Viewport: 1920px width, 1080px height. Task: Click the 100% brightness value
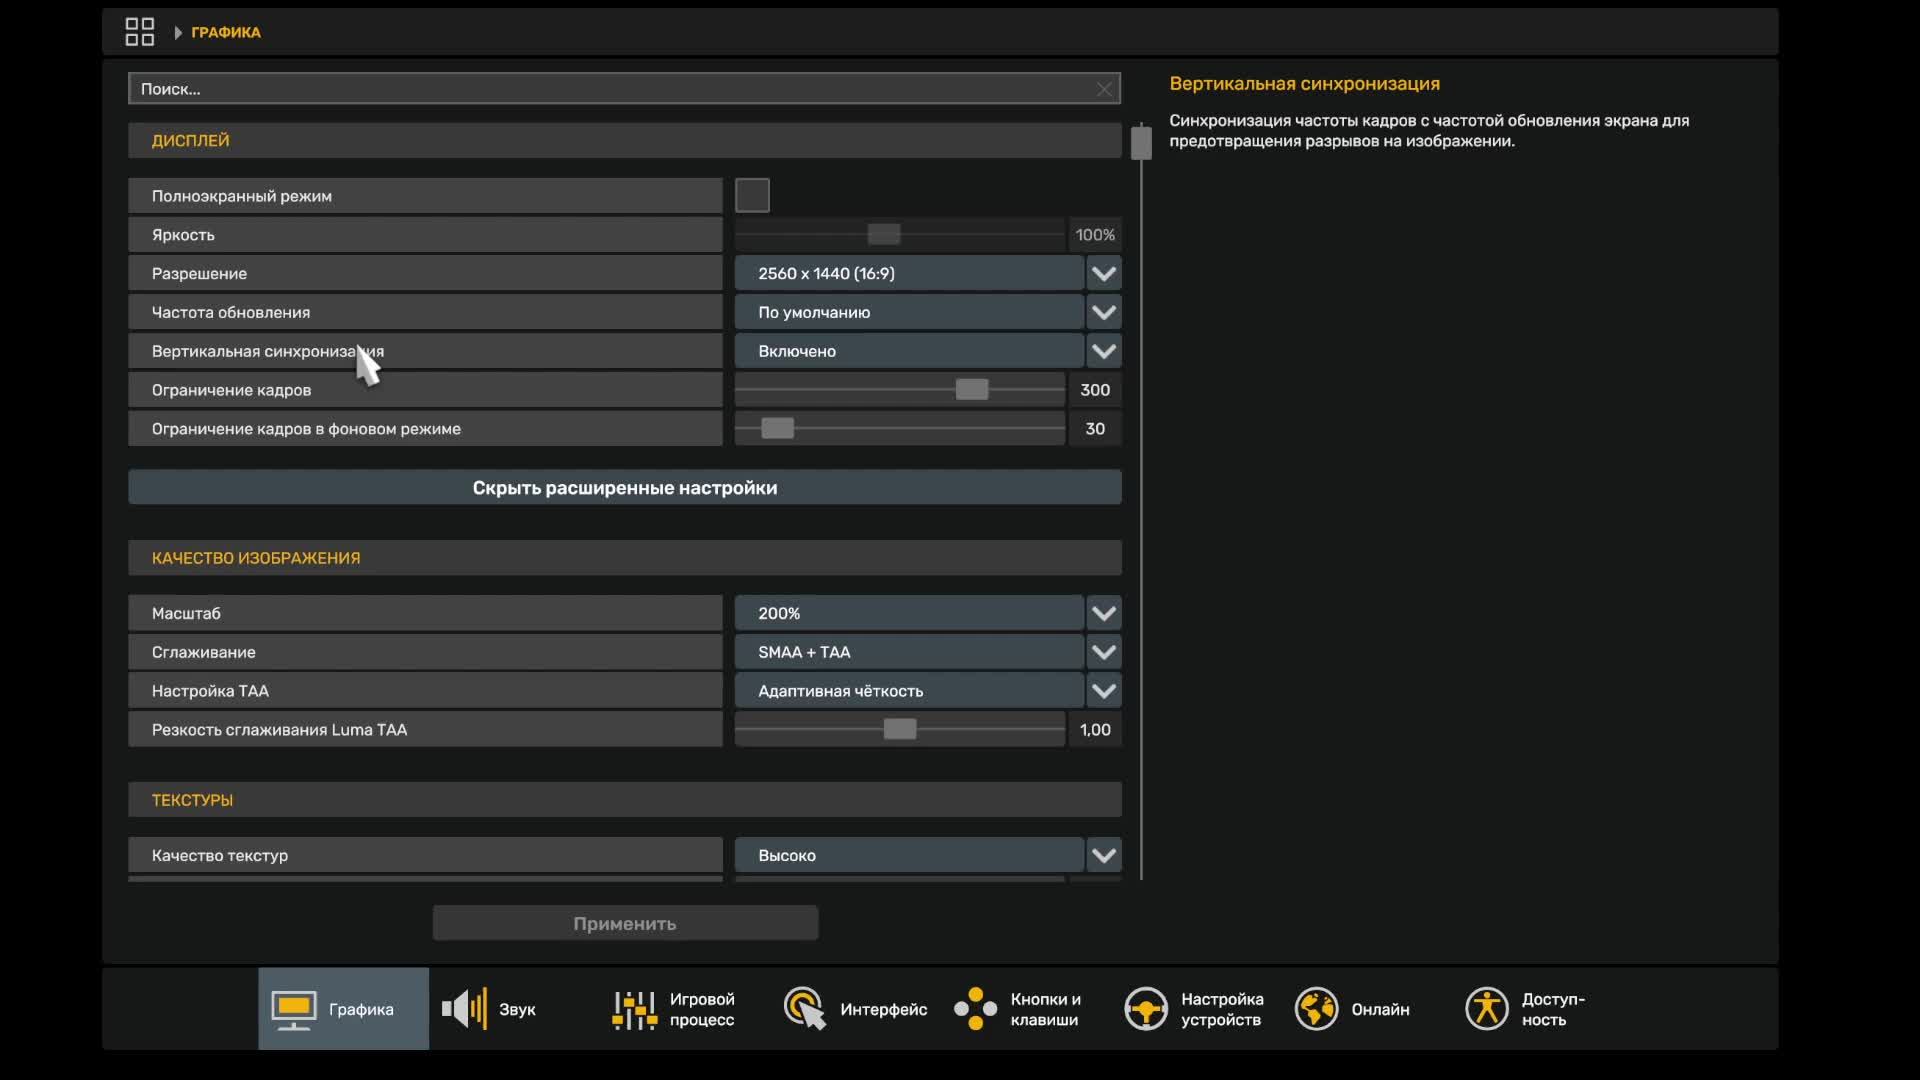point(1095,235)
